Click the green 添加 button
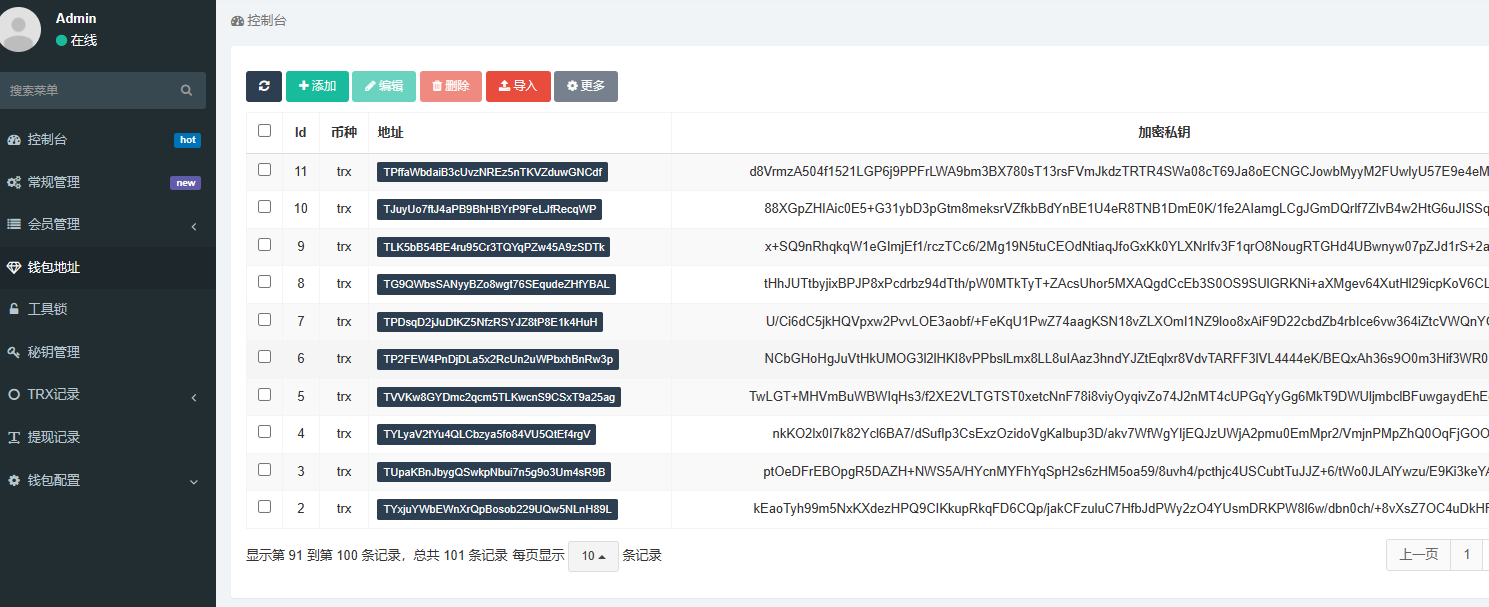Image resolution: width=1489 pixels, height=607 pixels. [317, 86]
